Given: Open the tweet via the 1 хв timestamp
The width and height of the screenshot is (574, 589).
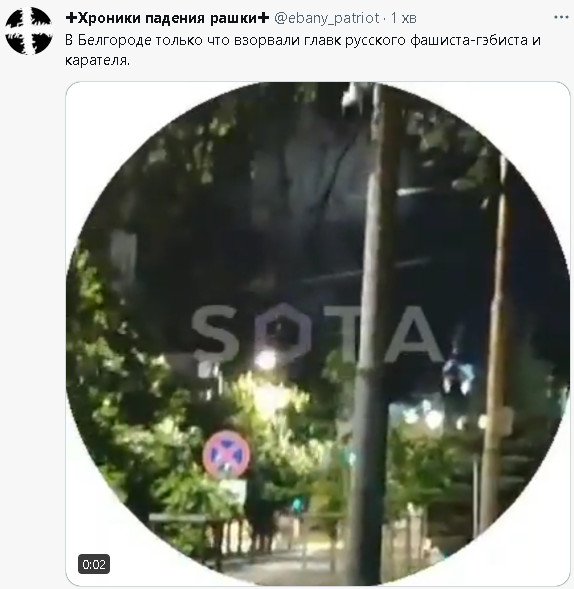Looking at the screenshot, I should (x=404, y=18).
